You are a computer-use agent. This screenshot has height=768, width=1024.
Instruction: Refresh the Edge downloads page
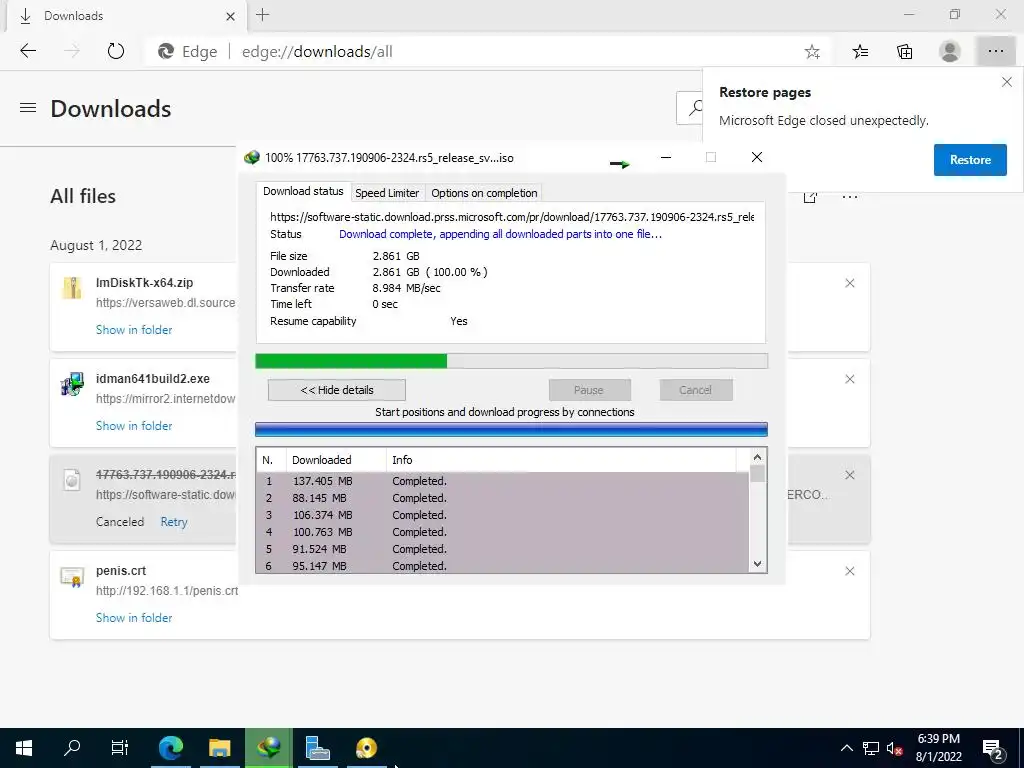point(116,51)
